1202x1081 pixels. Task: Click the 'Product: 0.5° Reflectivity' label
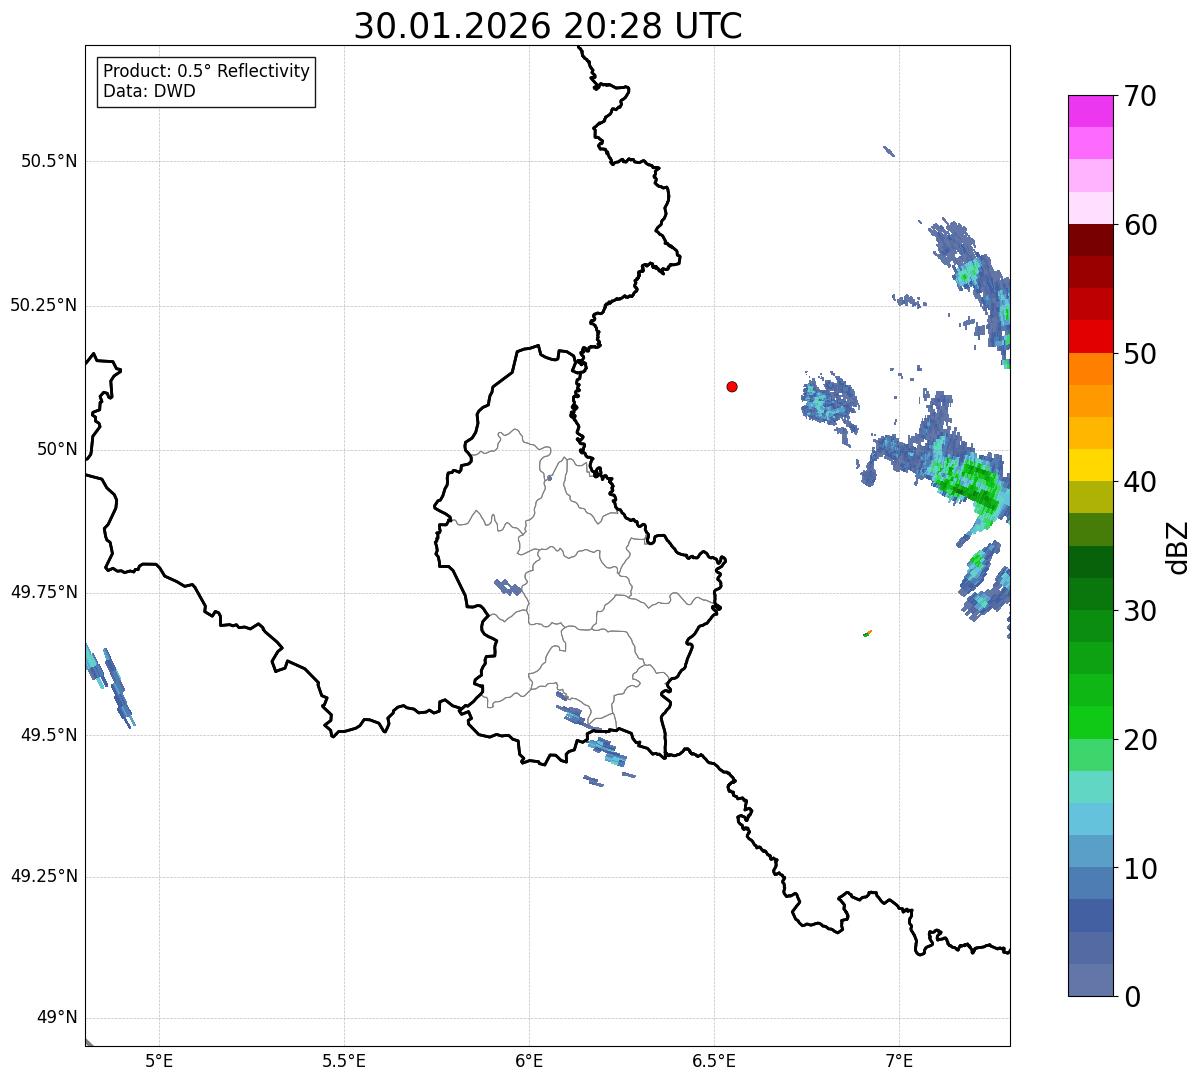pyautogui.click(x=206, y=71)
